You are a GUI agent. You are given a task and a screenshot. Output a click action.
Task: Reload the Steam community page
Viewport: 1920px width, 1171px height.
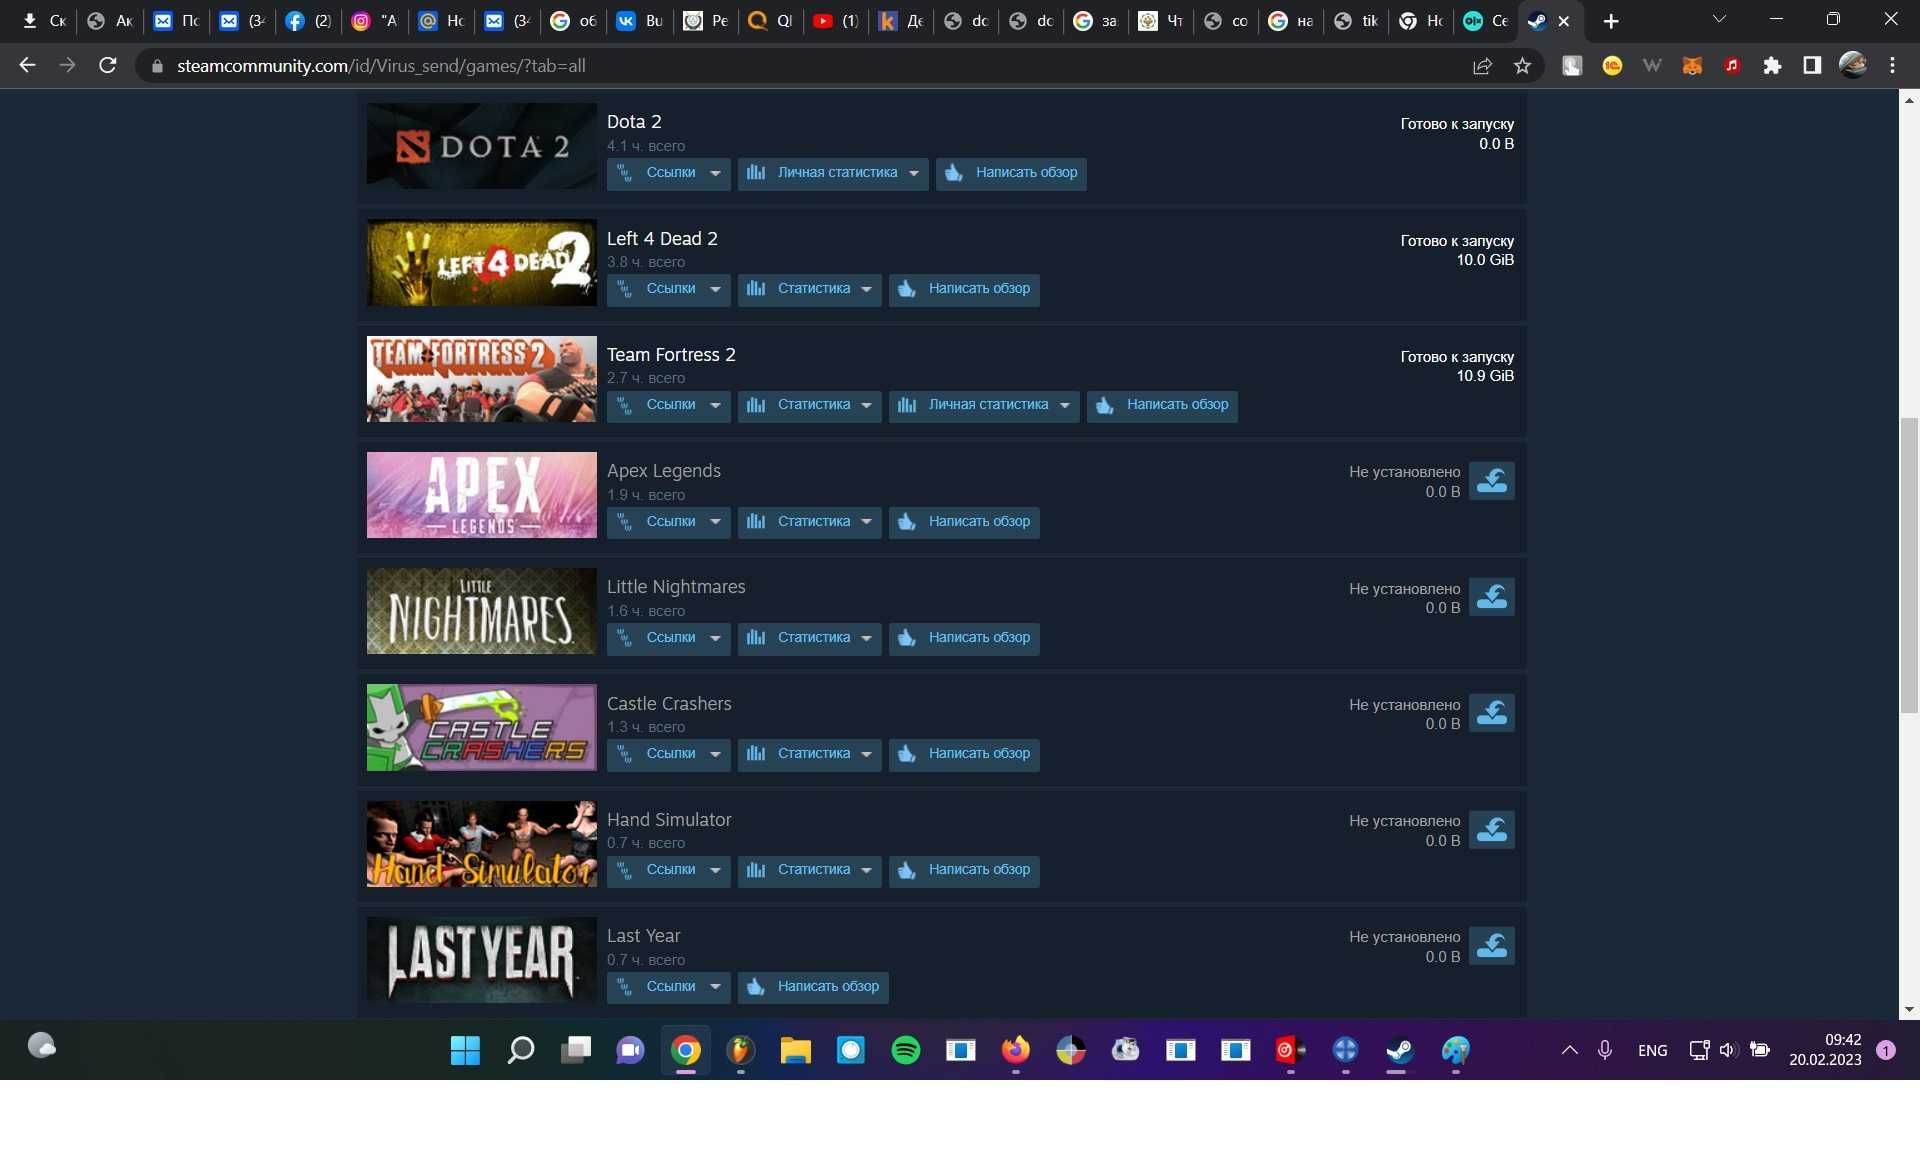108,66
